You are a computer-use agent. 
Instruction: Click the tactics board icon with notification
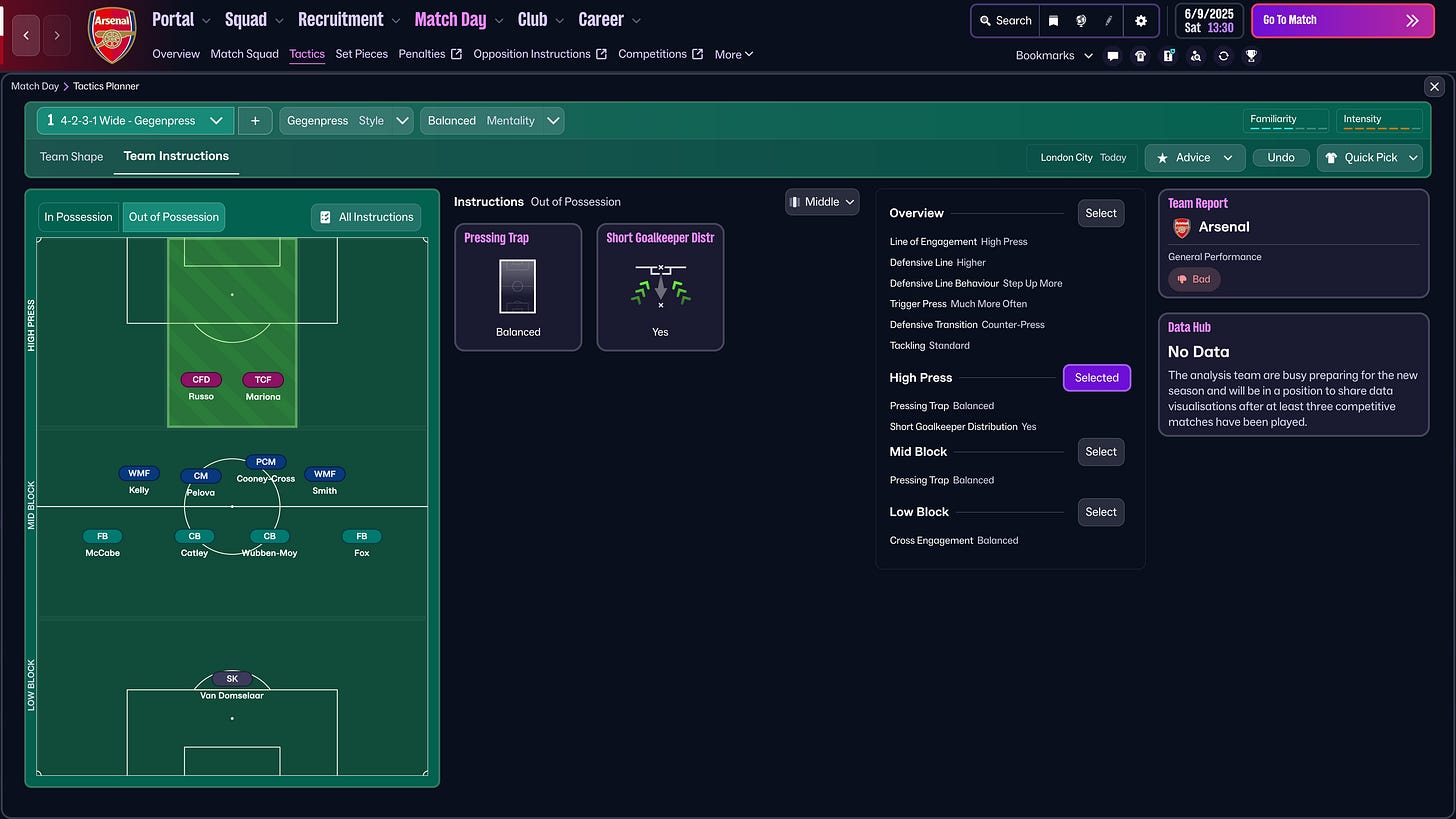coord(1168,56)
